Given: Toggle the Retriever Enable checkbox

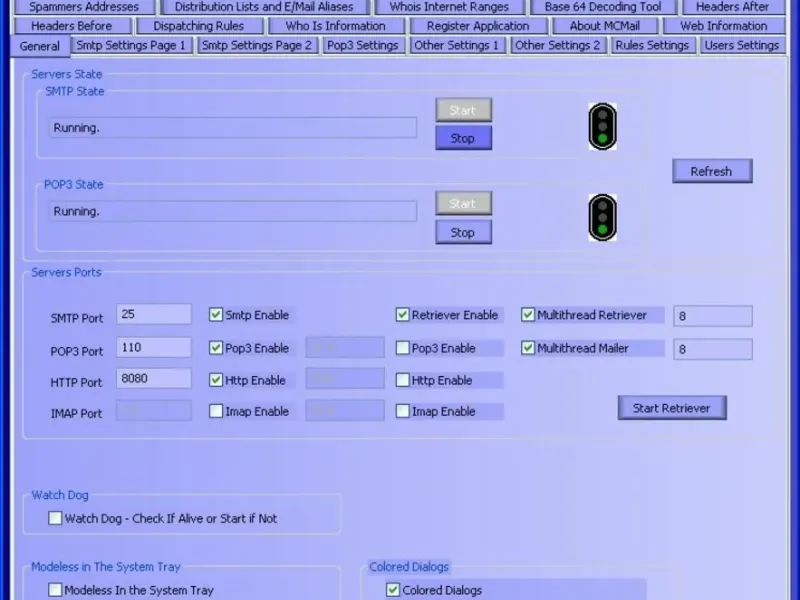Looking at the screenshot, I should point(403,315).
